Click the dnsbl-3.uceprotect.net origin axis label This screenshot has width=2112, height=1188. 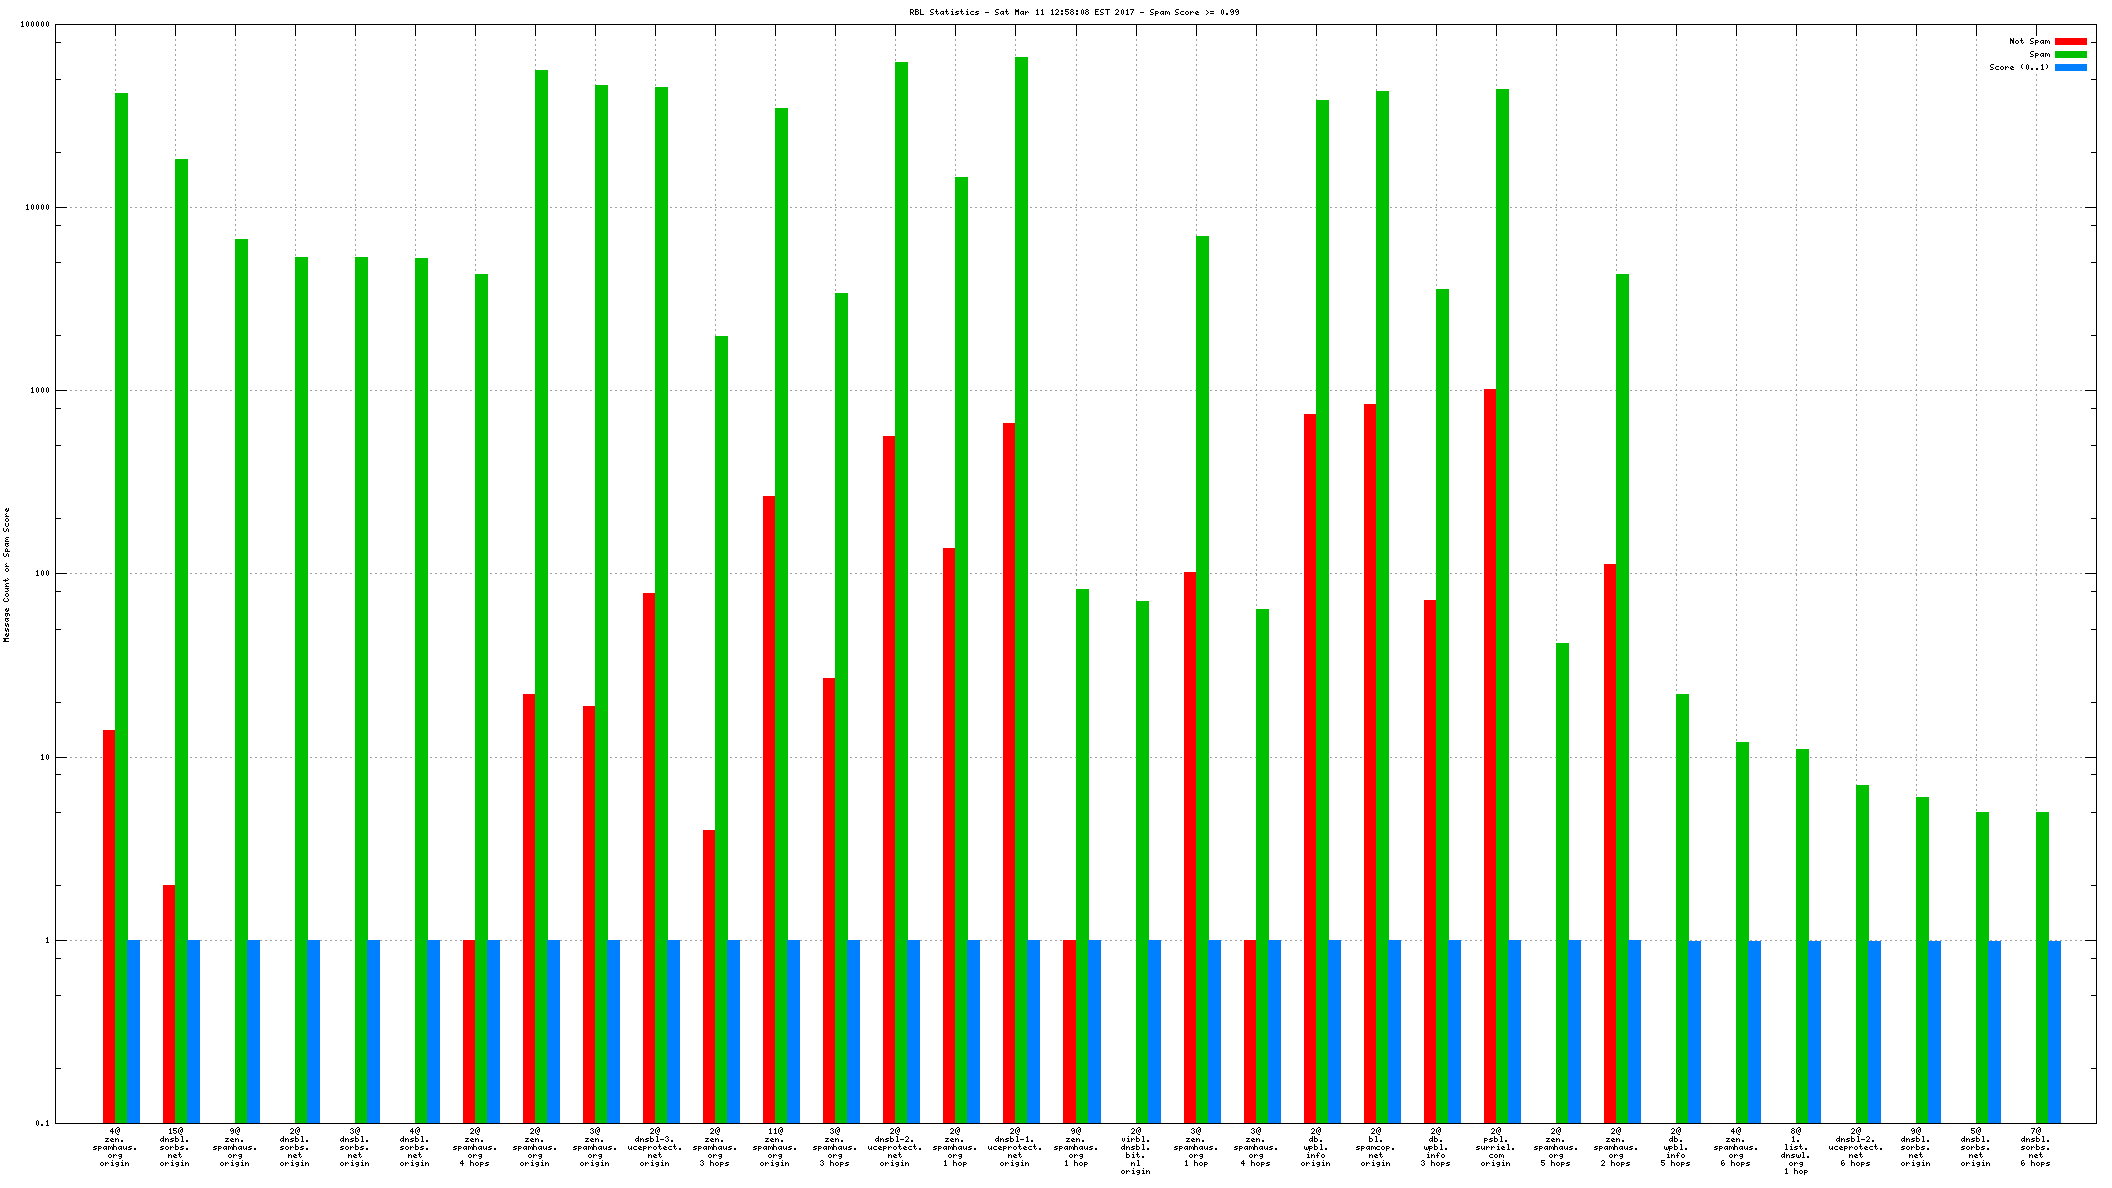coord(655,1147)
